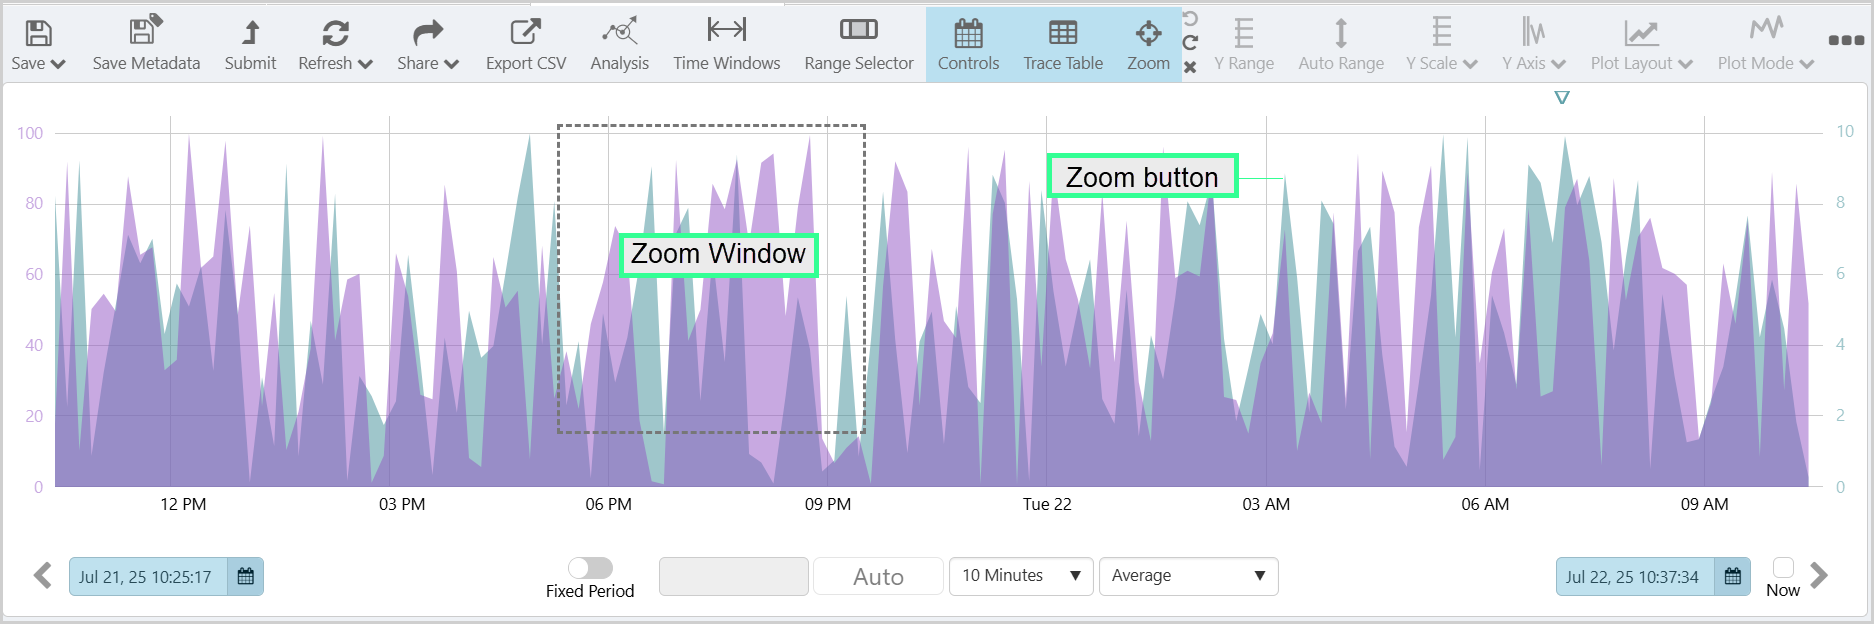Click the Y Range tool
The height and width of the screenshot is (624, 1874).
click(x=1244, y=46)
